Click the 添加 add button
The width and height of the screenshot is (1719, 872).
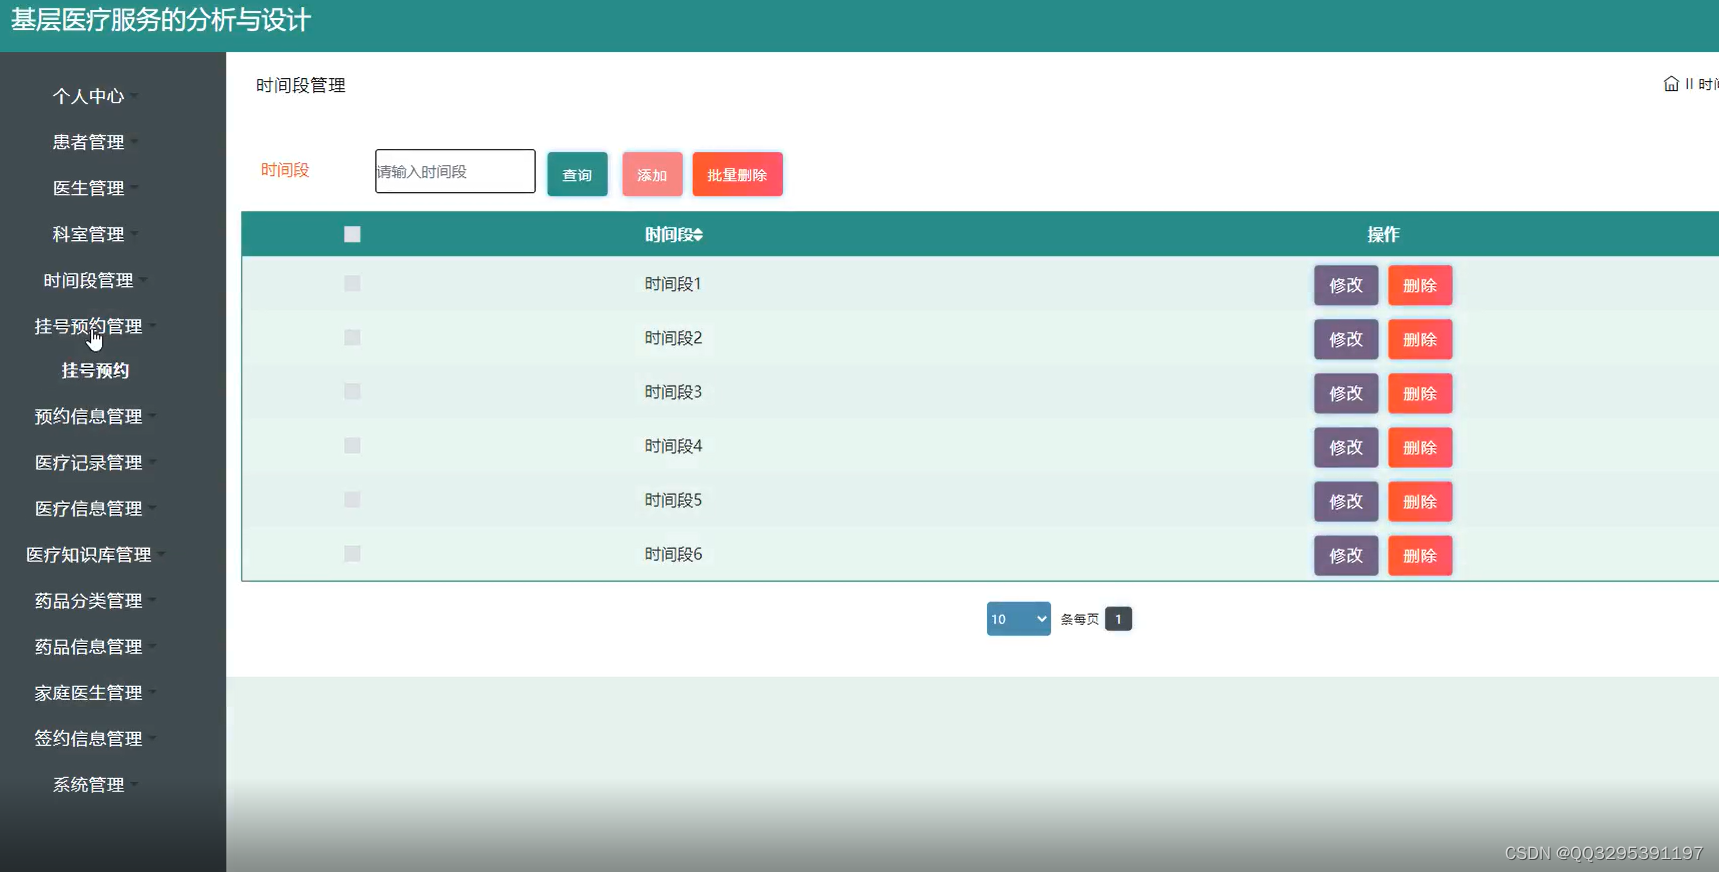pos(652,174)
